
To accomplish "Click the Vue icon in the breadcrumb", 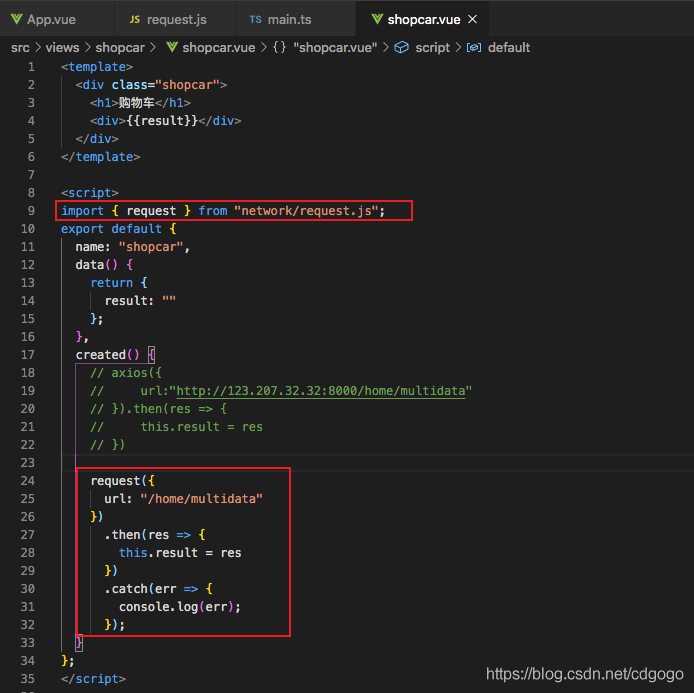I will click(172, 47).
